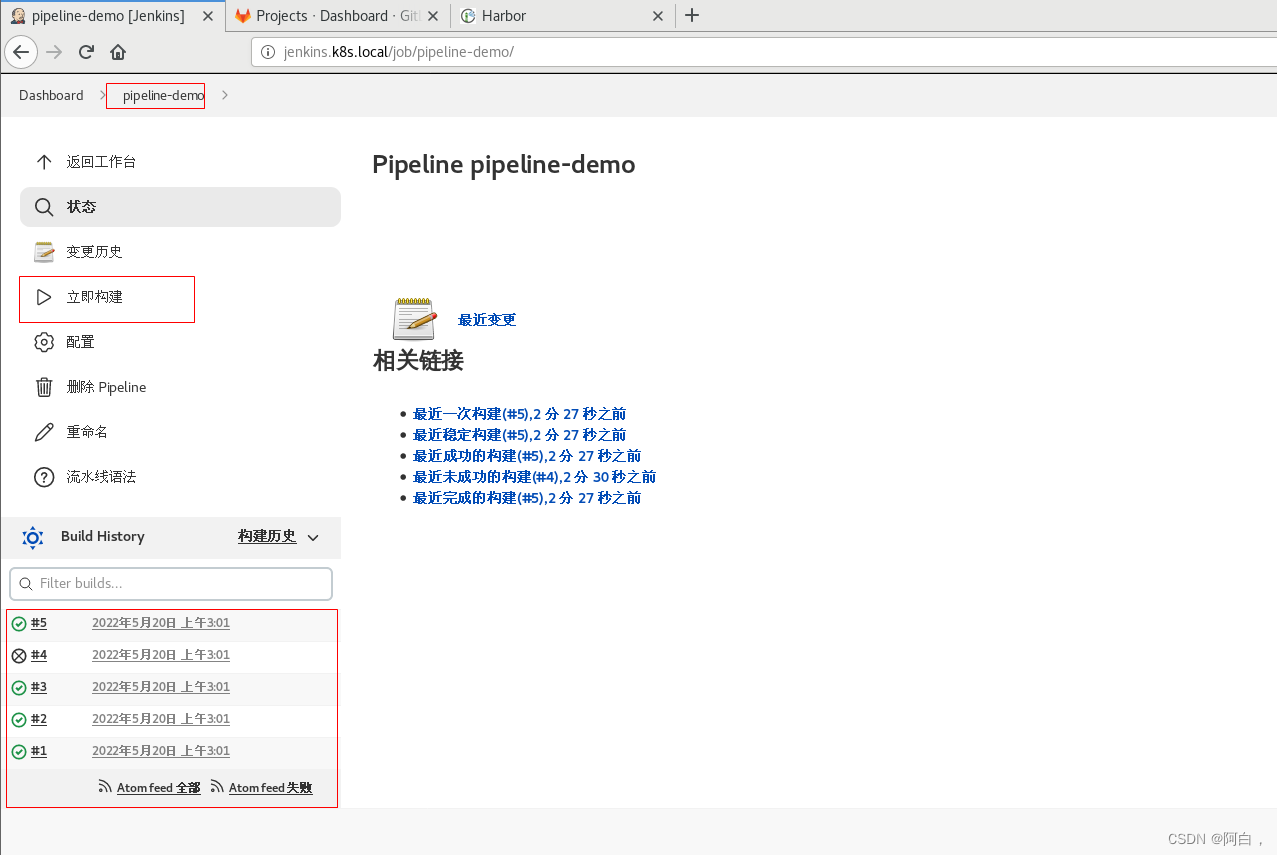Click the Build History sun icon
Screen dimensions: 1277x855
(33, 537)
